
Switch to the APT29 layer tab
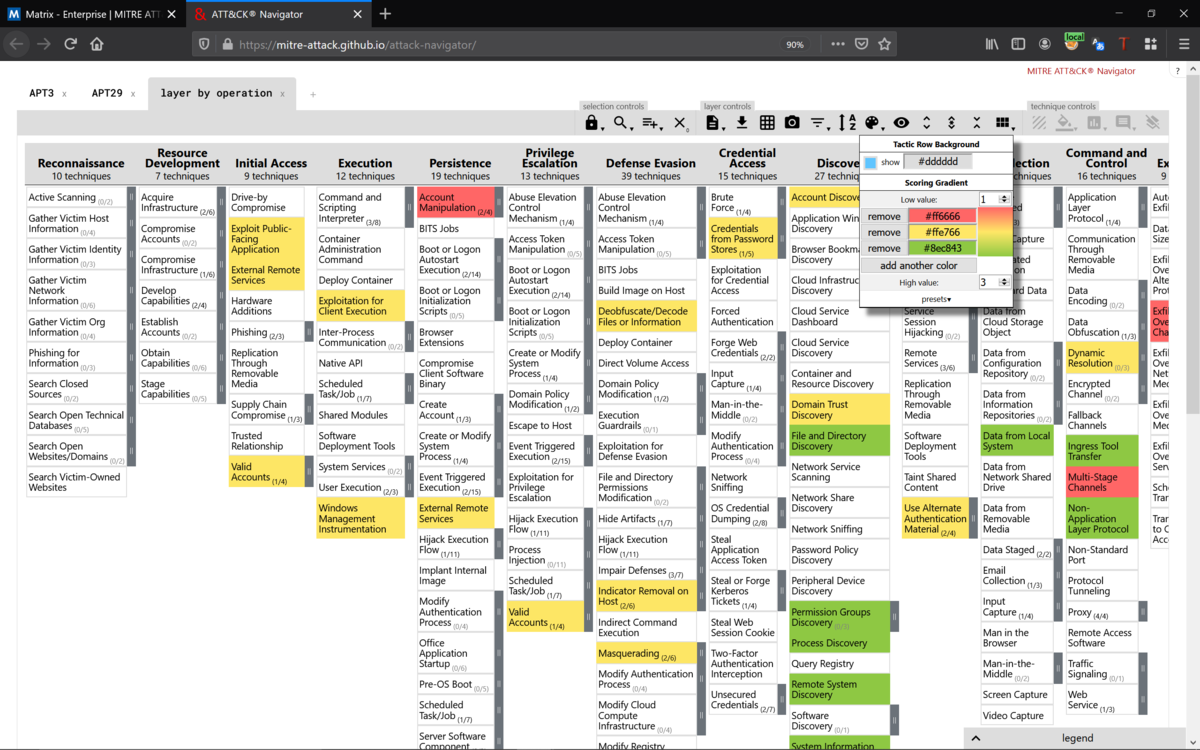[107, 93]
